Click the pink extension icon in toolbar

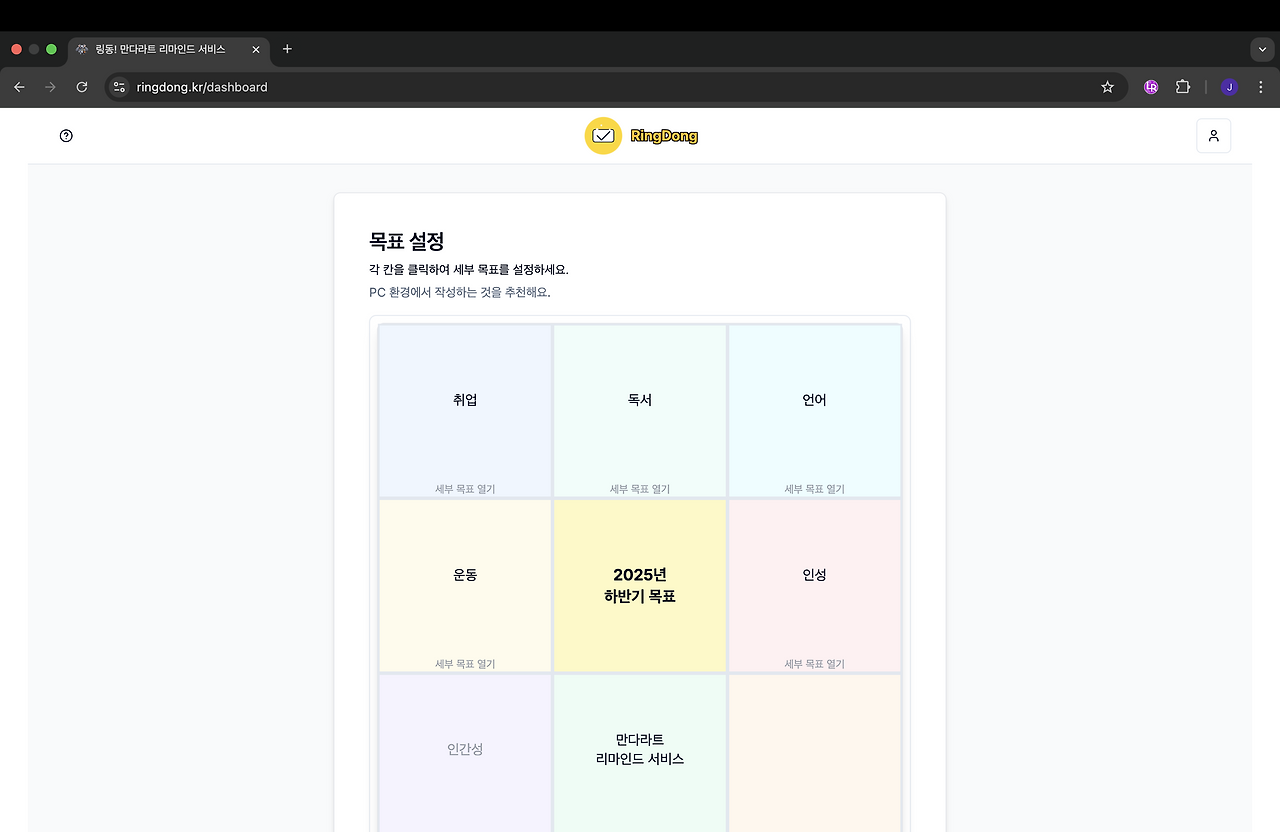(x=1151, y=87)
